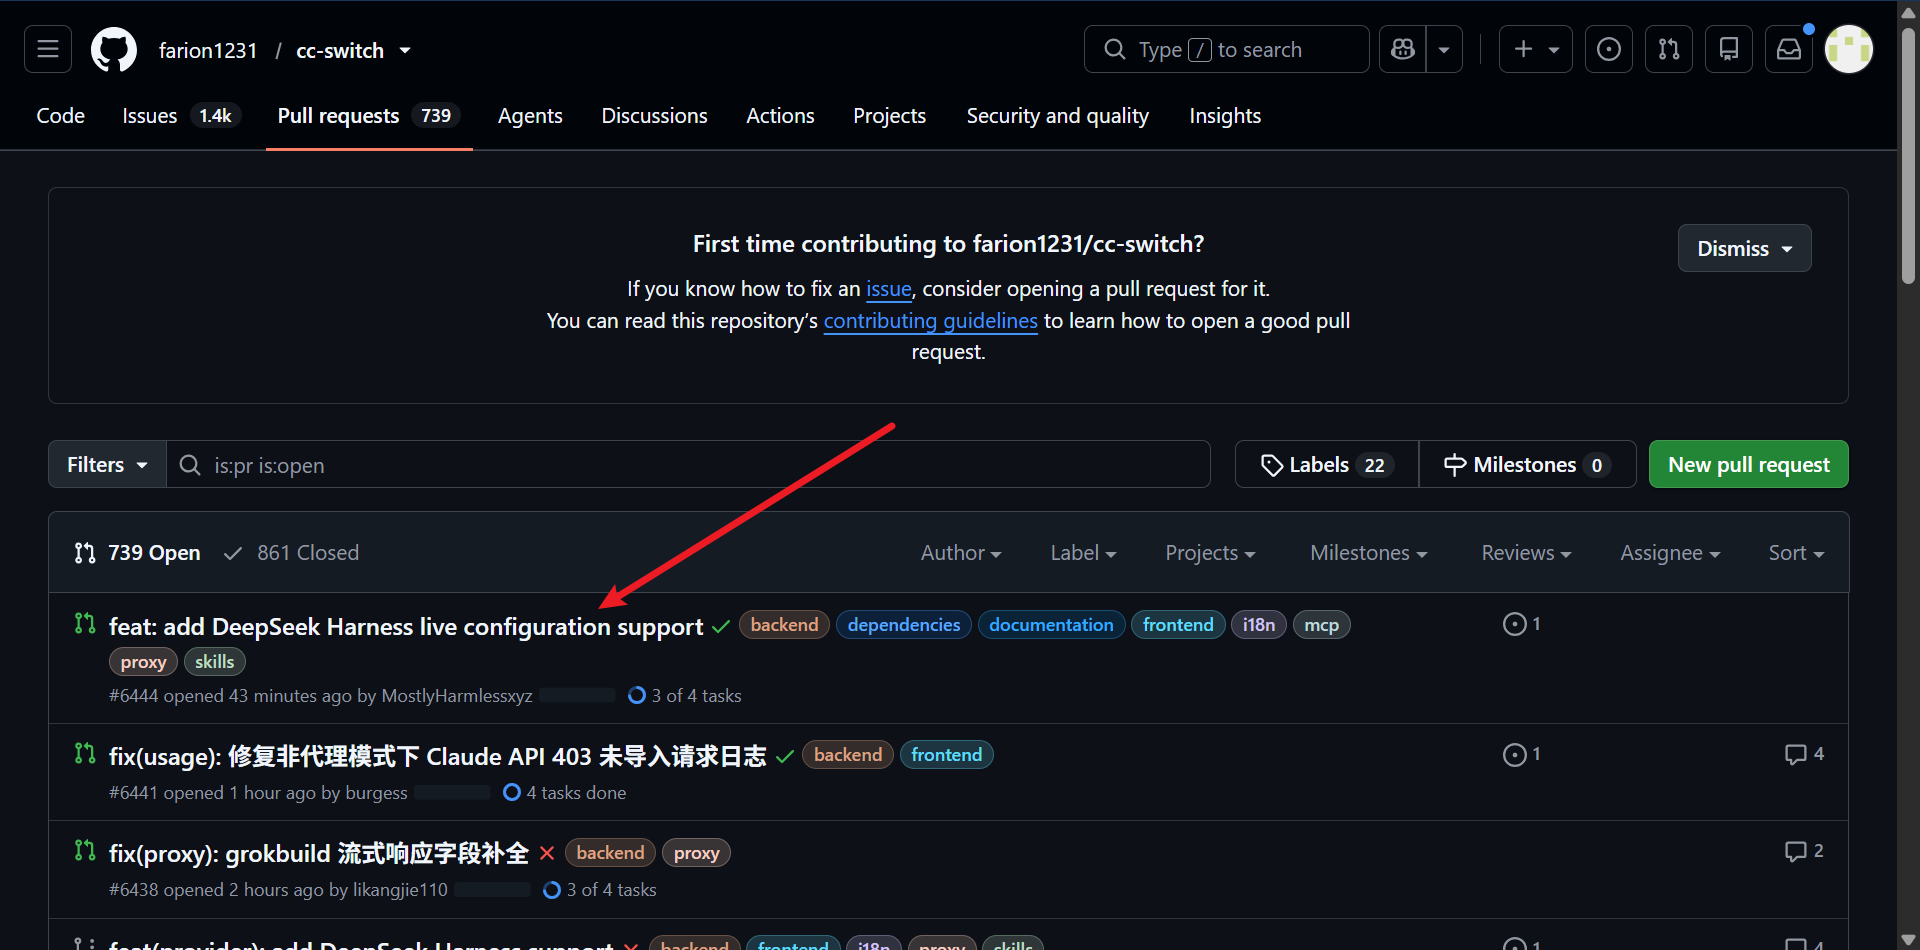1920x950 pixels.
Task: Expand the Label filter dropdown
Action: click(1083, 553)
